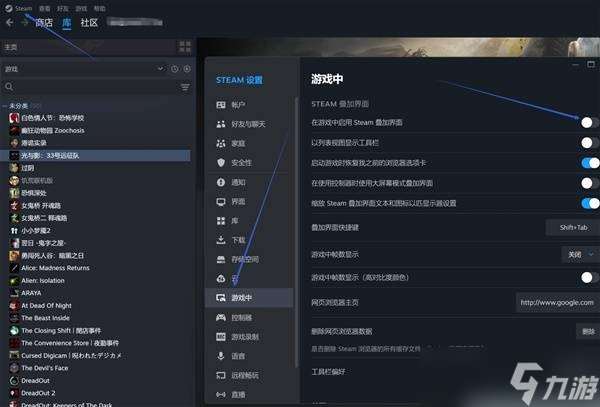Toggle 使用大屏幕模式叠加界面 switch
Viewport: 600px width, 407px height.
tap(589, 183)
